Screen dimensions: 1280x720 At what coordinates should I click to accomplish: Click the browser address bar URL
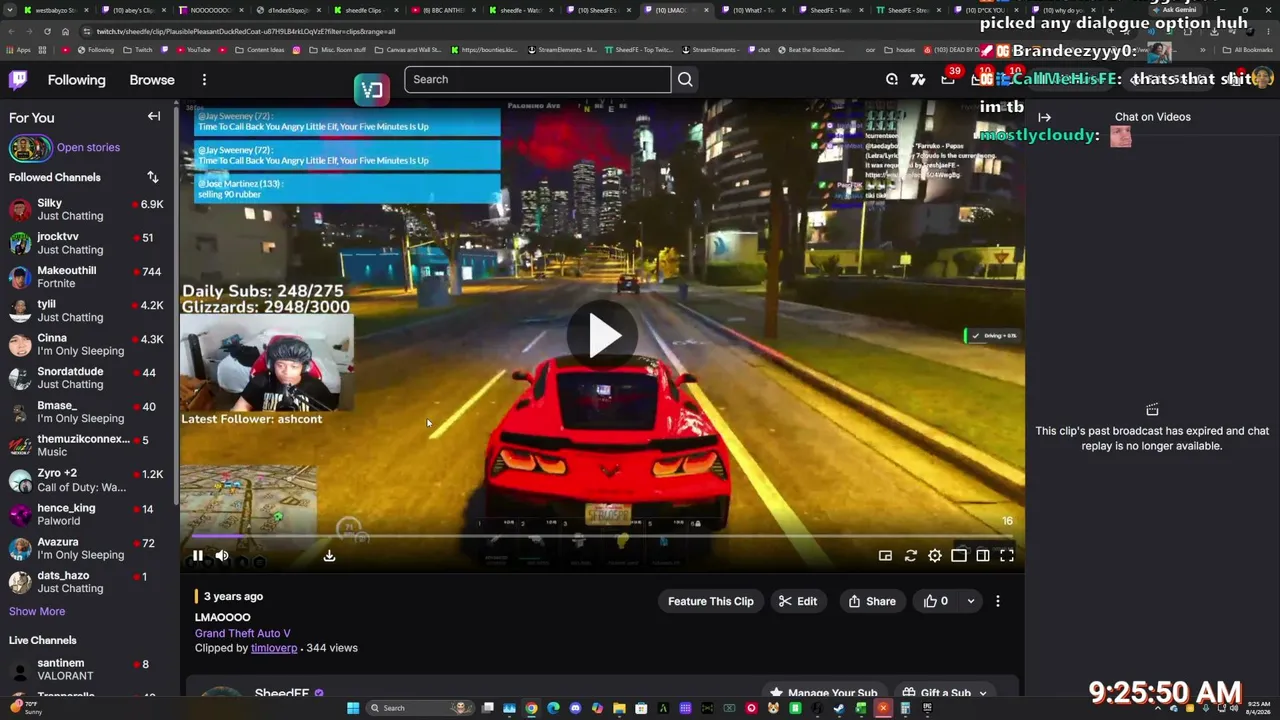pyautogui.click(x=245, y=31)
